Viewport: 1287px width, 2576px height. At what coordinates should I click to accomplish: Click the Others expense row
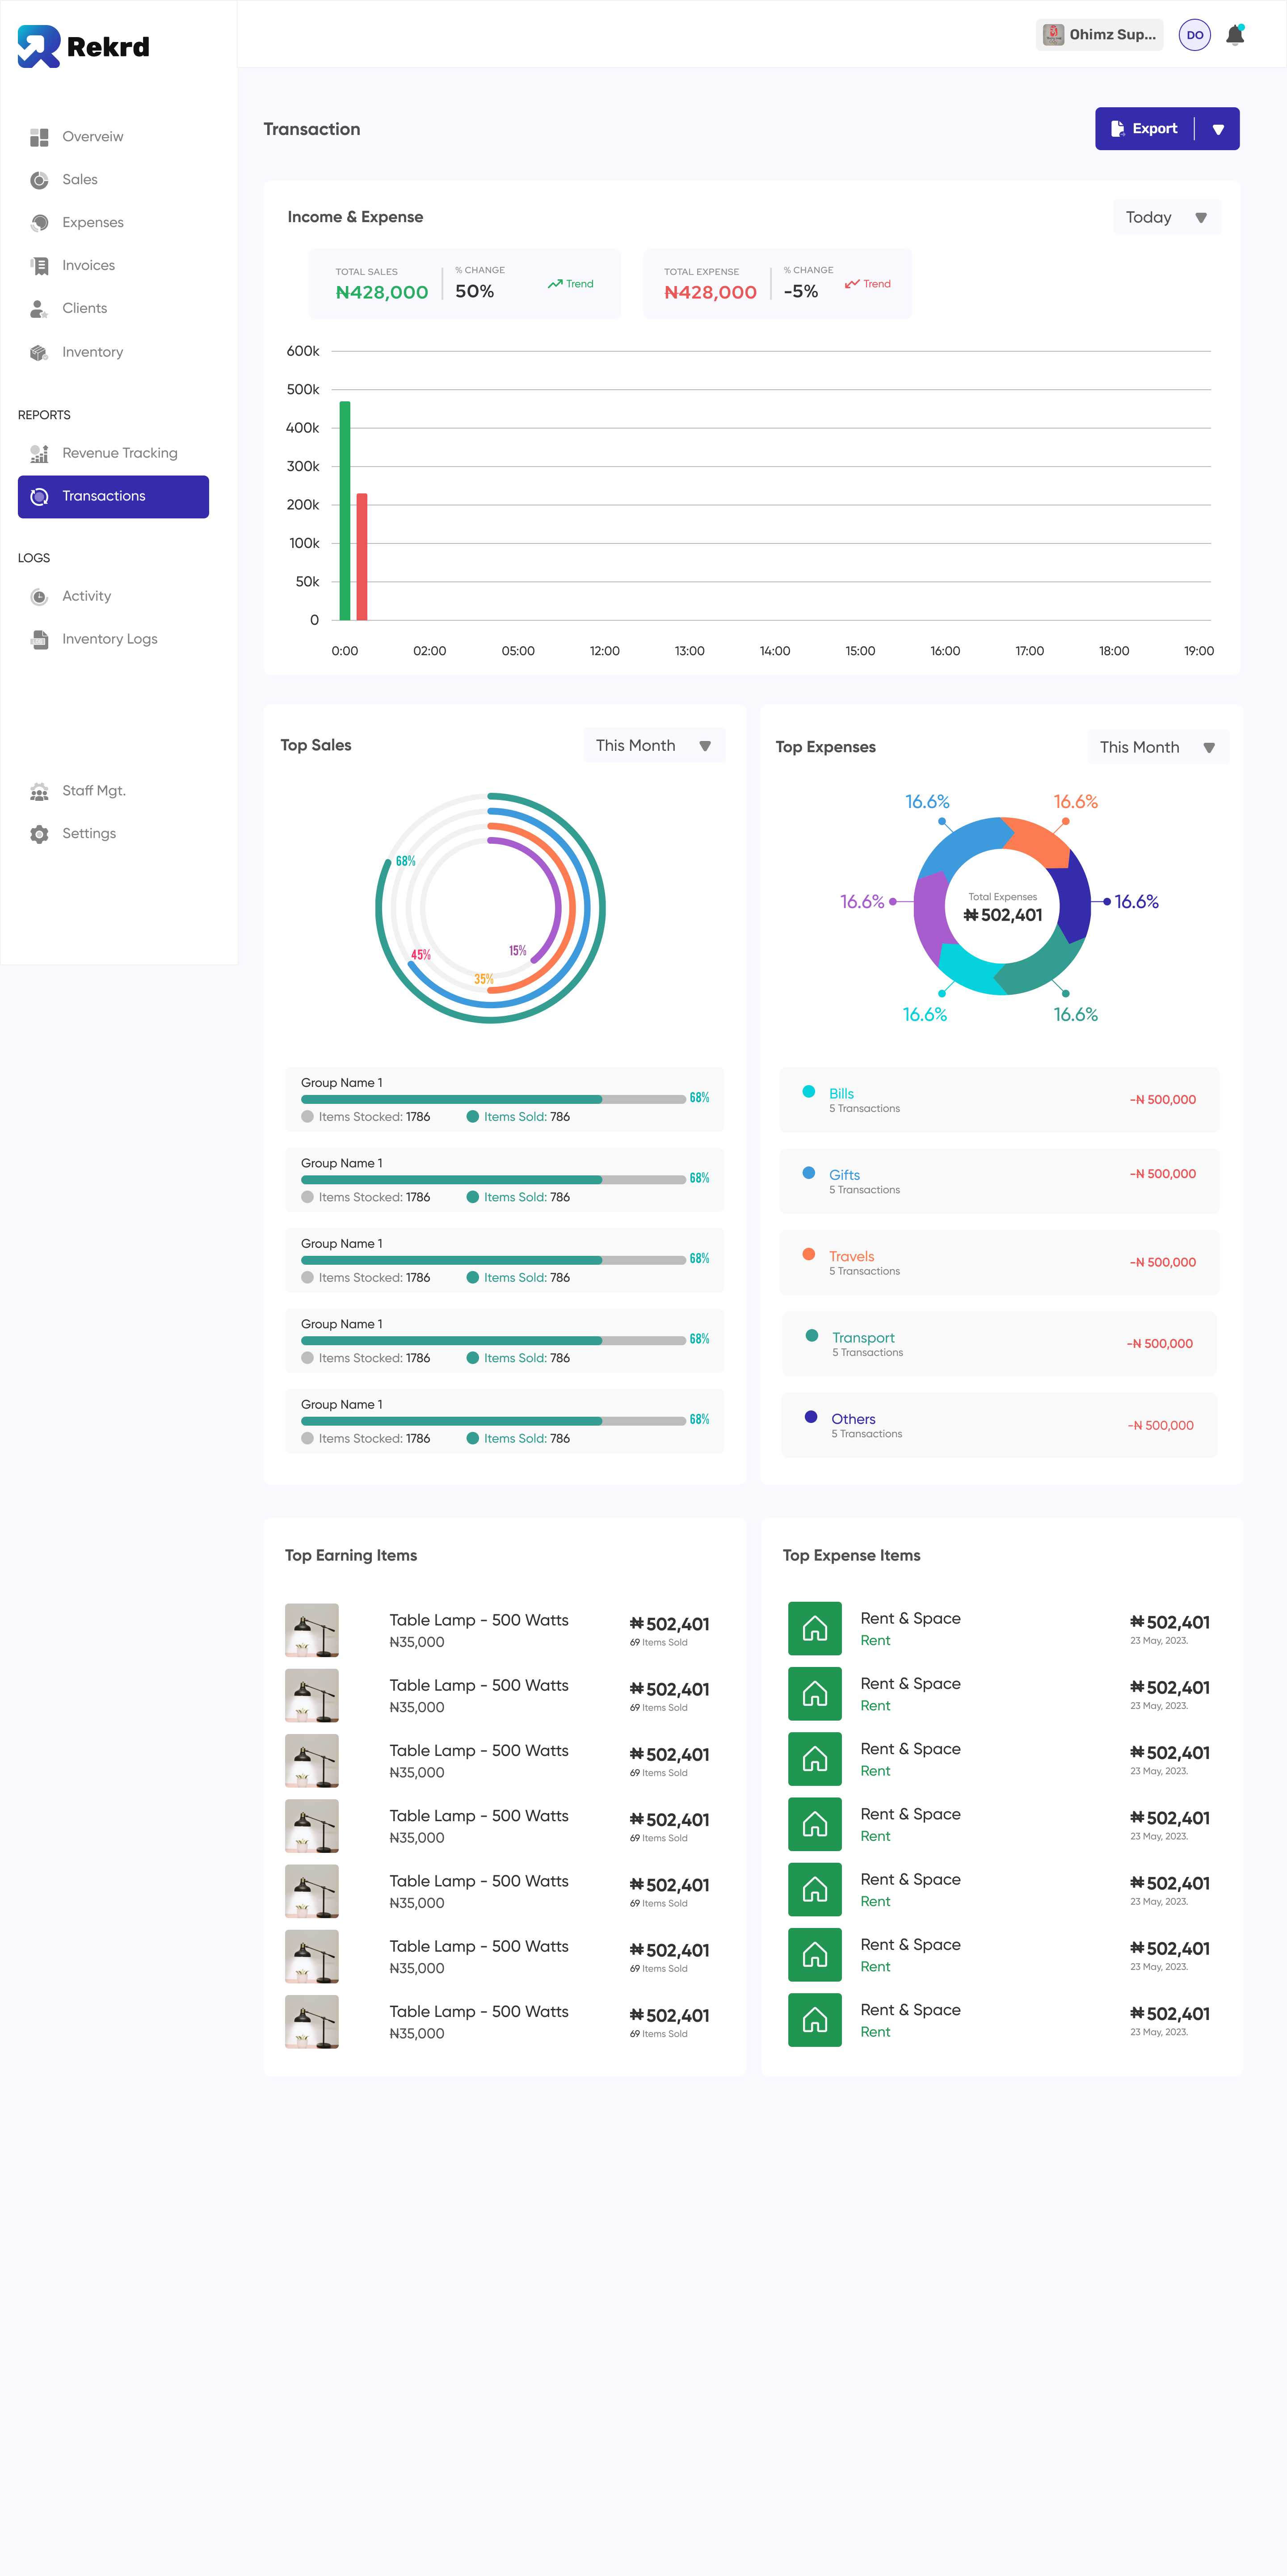click(x=999, y=1425)
